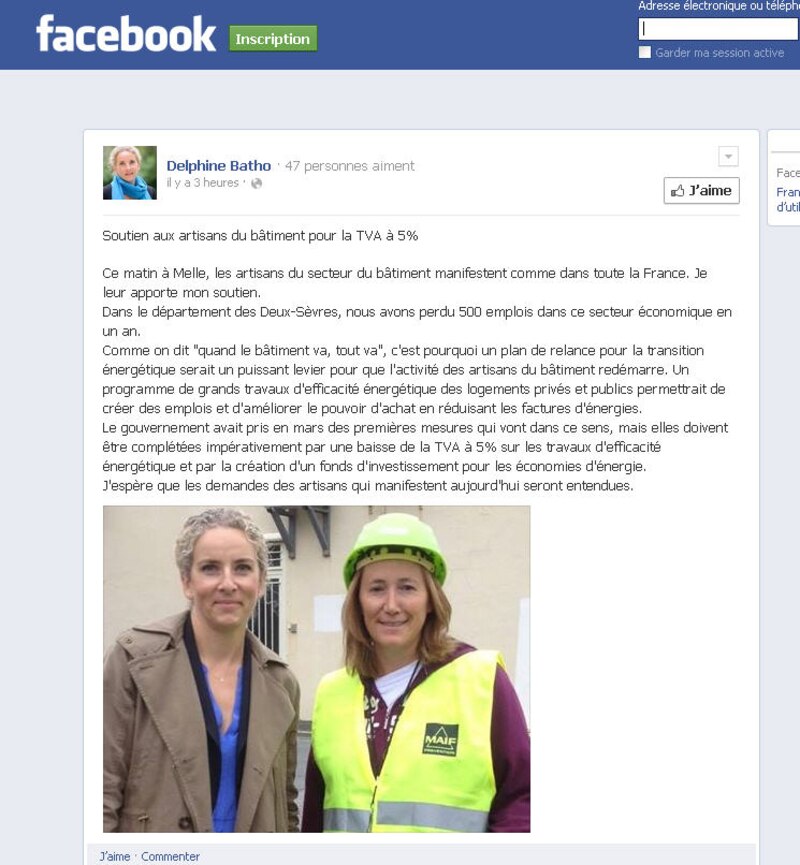Viewport: 800px width, 865px height.
Task: Open Delphine Batho's profile picture
Action: point(130,173)
